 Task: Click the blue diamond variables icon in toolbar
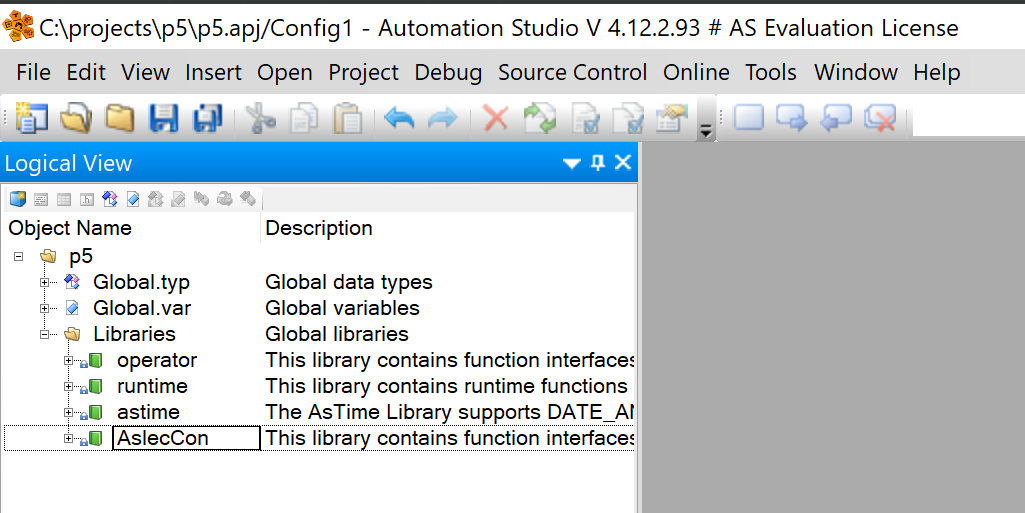coord(133,199)
